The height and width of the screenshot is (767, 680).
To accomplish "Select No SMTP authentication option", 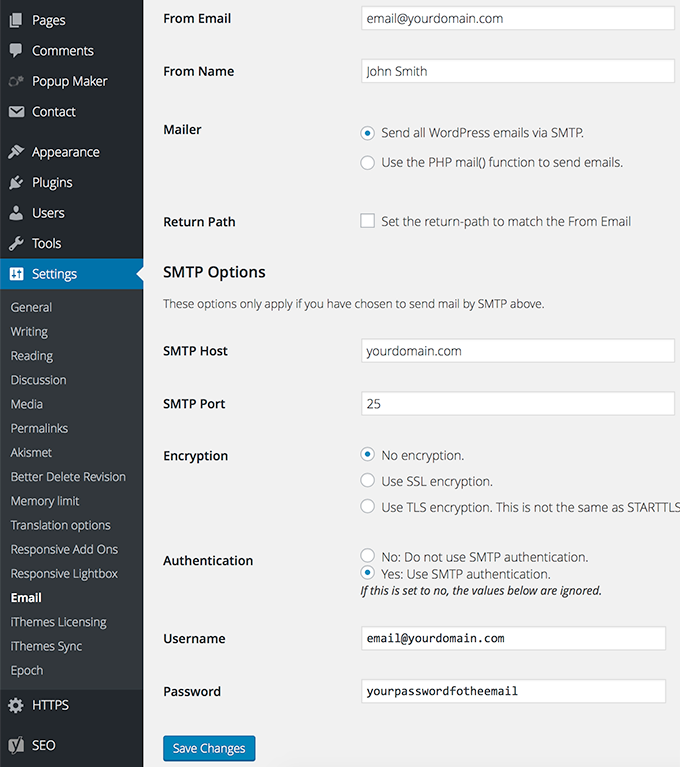I will (x=367, y=556).
